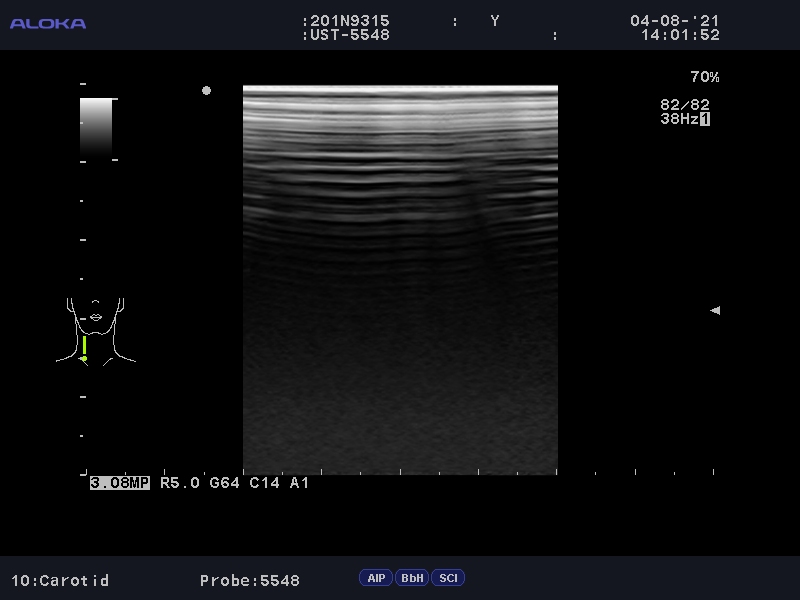
Task: Click the grayscale bar
Action: [x=96, y=127]
